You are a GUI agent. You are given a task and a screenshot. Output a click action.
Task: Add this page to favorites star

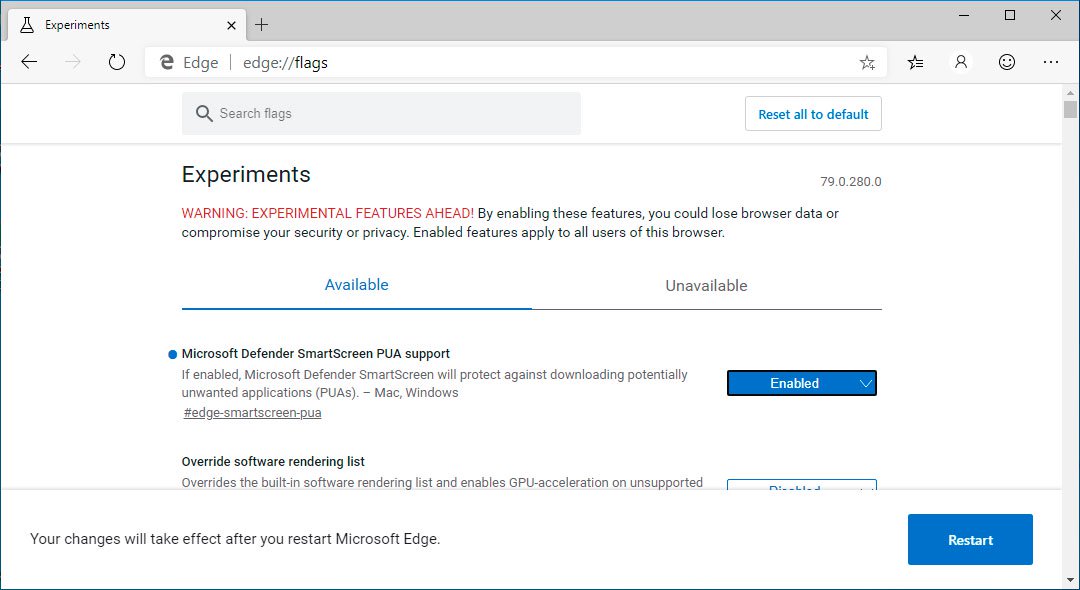click(867, 63)
